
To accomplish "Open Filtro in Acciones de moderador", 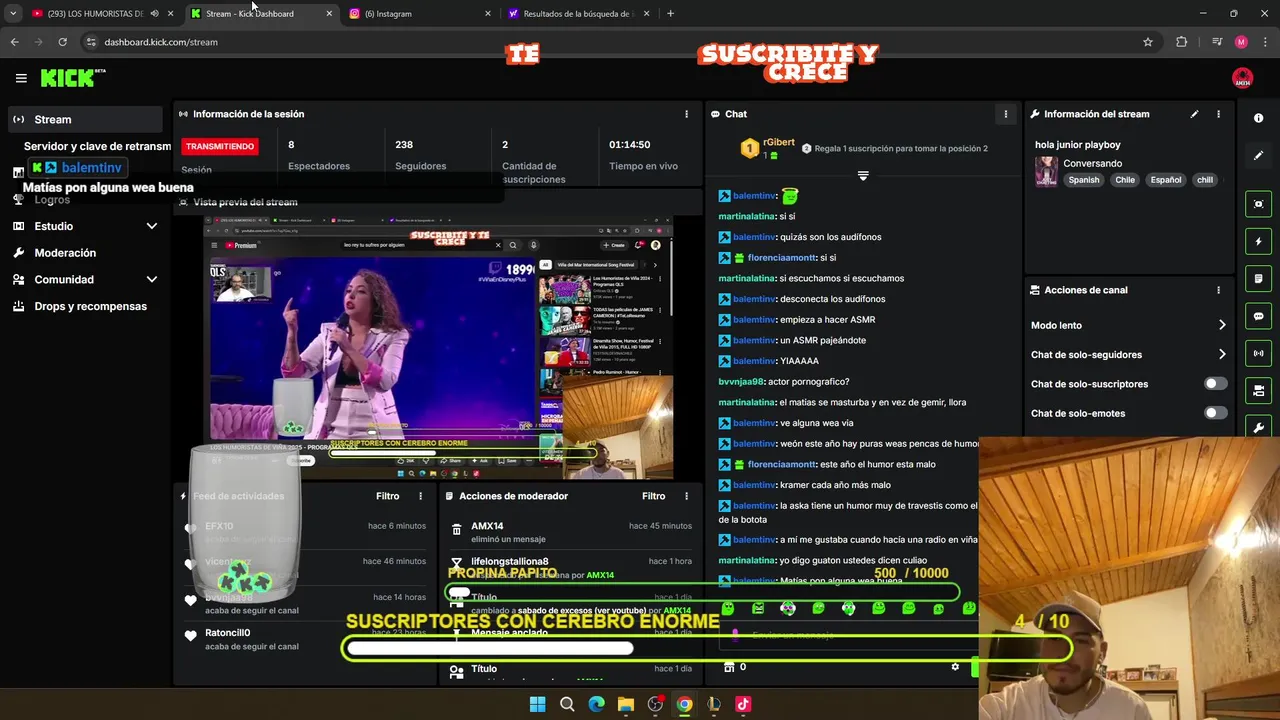I will [653, 496].
